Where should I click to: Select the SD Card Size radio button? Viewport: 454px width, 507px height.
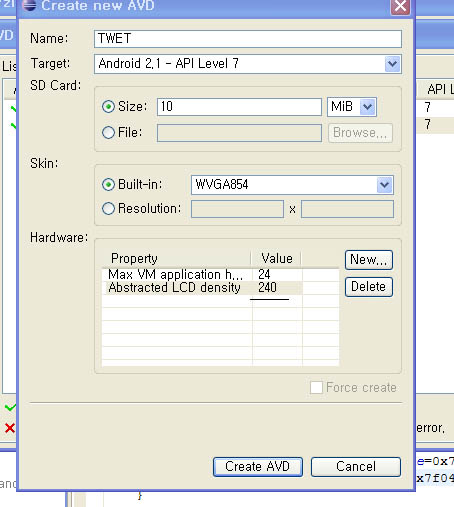point(108,107)
